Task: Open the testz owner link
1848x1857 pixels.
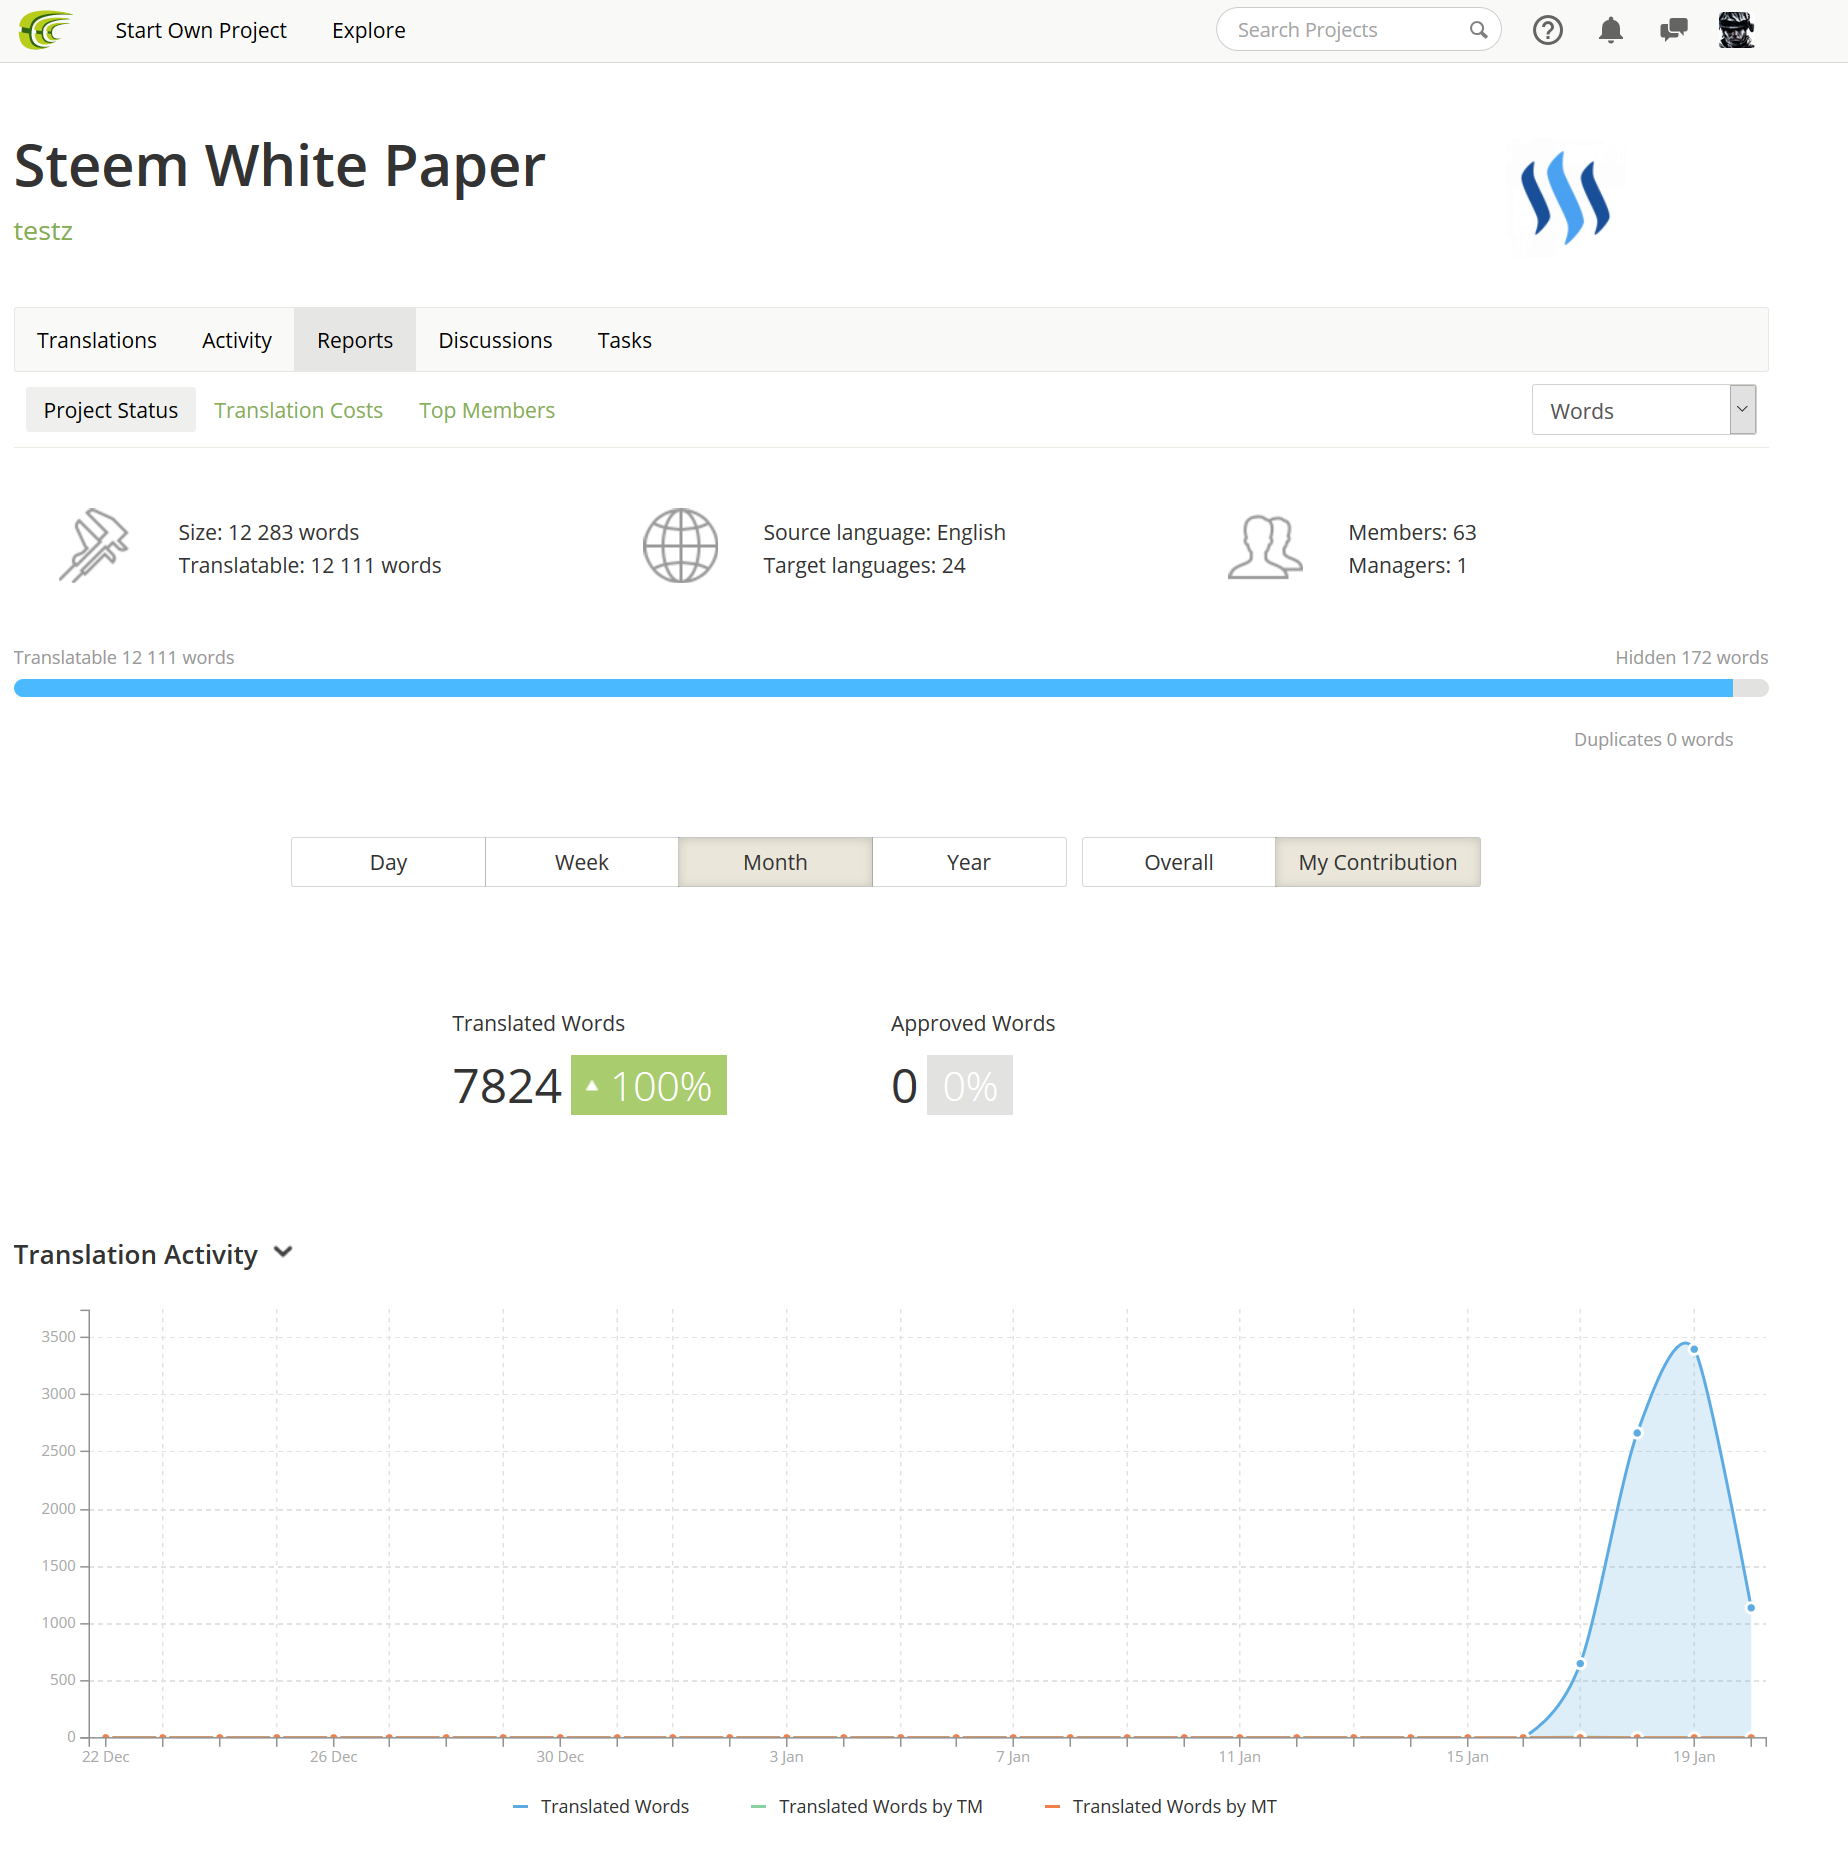Action: (x=43, y=231)
